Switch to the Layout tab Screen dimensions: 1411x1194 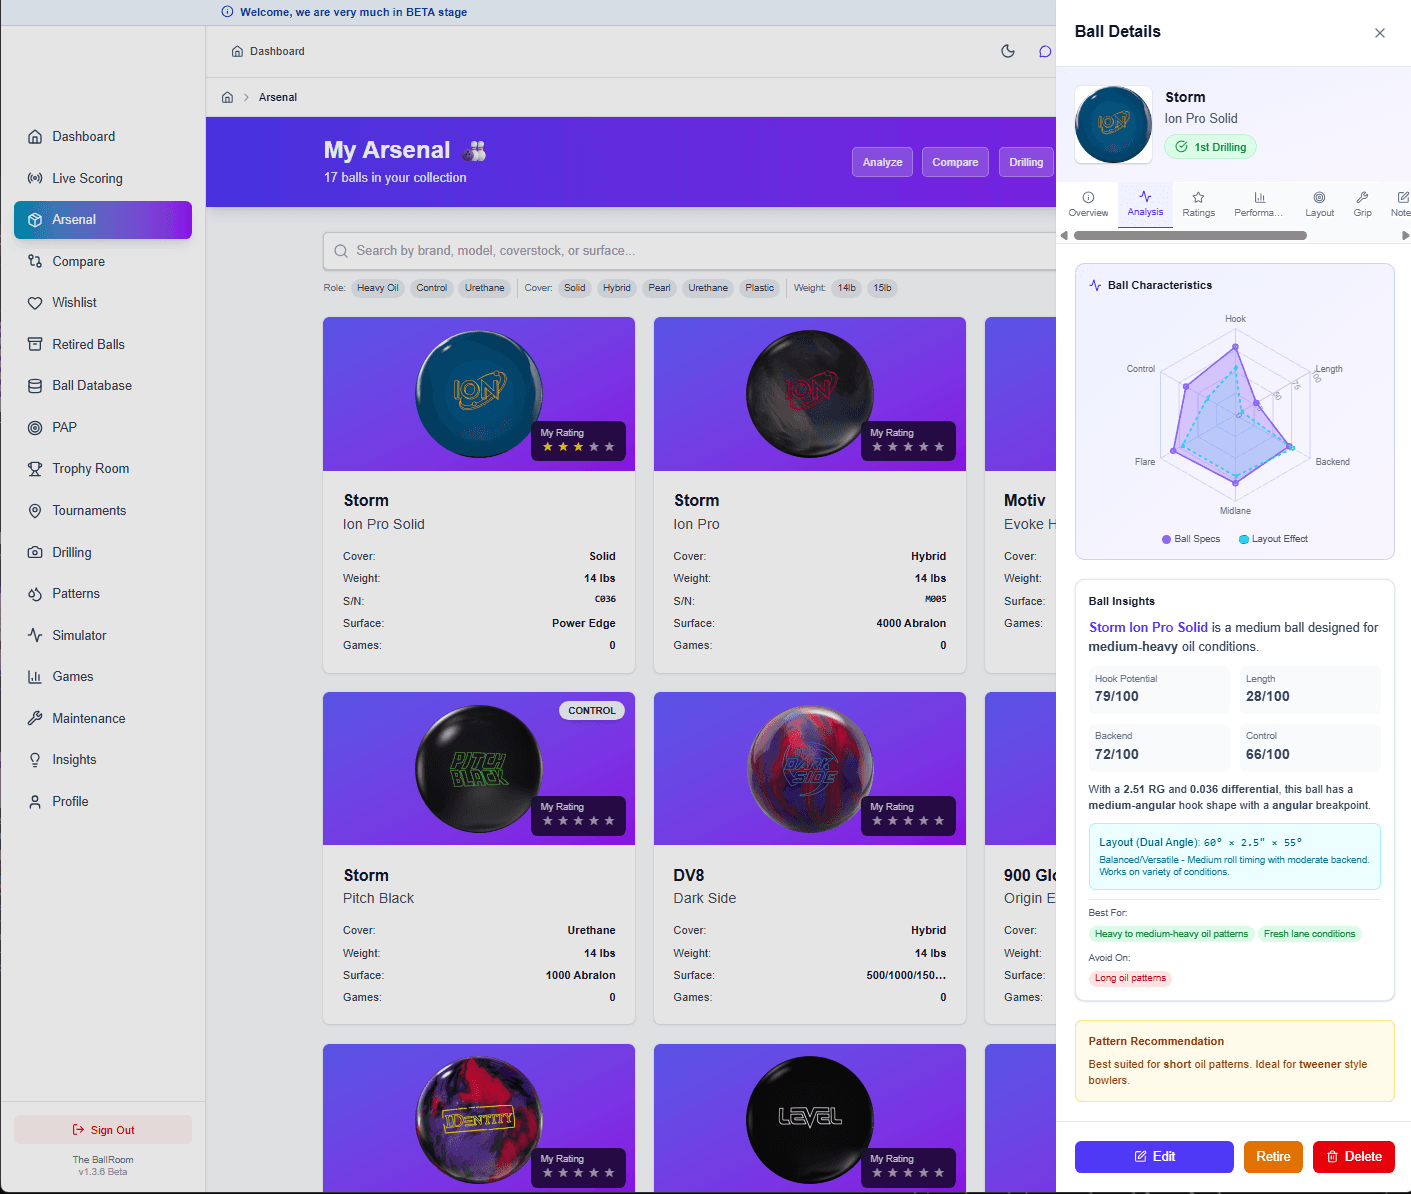[x=1319, y=204]
